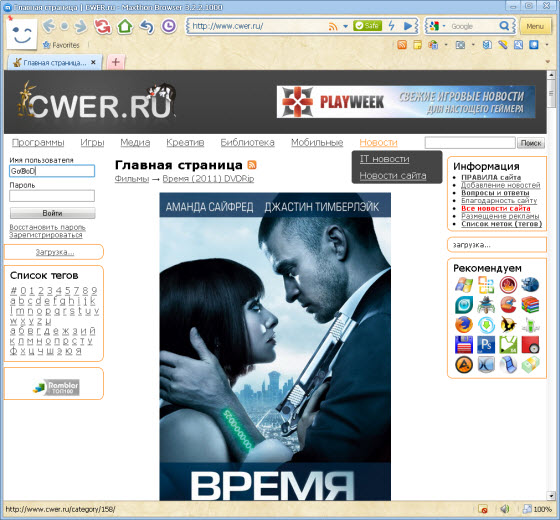Click the speaker mute icon in status bar
Viewport: 560px width, 520px height.
click(x=504, y=509)
